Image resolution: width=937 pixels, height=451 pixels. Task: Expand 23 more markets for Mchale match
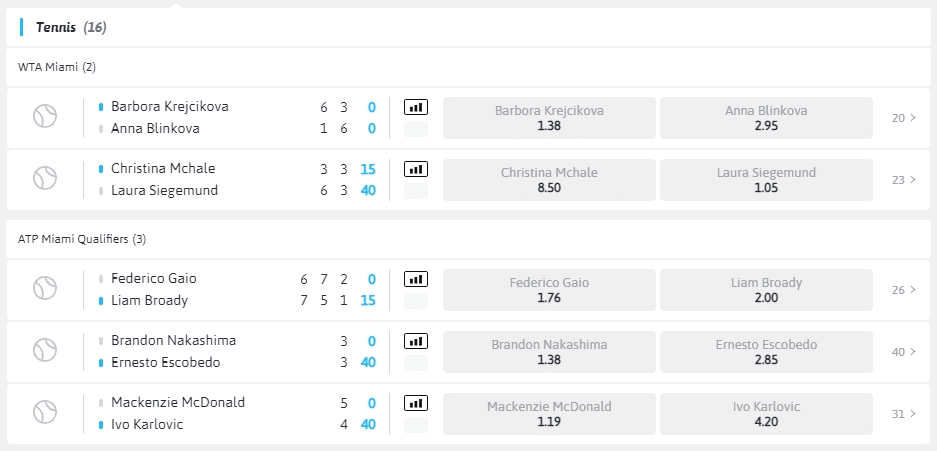[903, 180]
